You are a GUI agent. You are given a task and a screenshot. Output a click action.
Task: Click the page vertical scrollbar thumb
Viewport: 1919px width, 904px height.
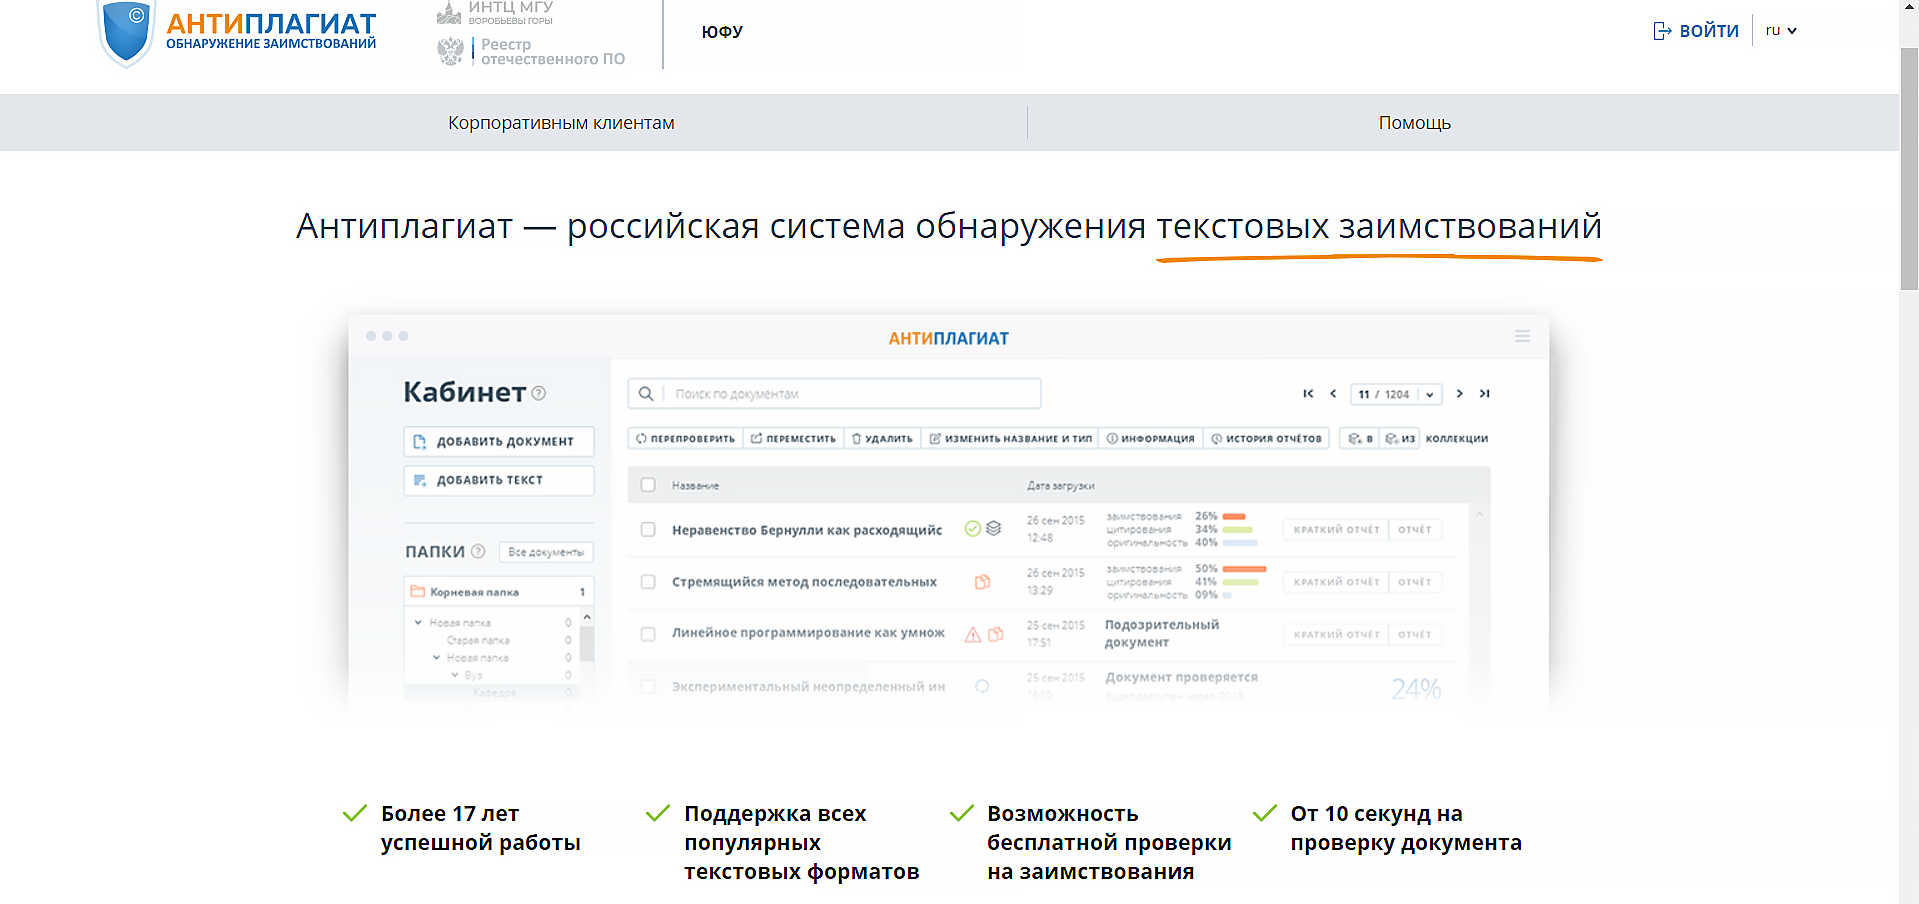(1909, 170)
